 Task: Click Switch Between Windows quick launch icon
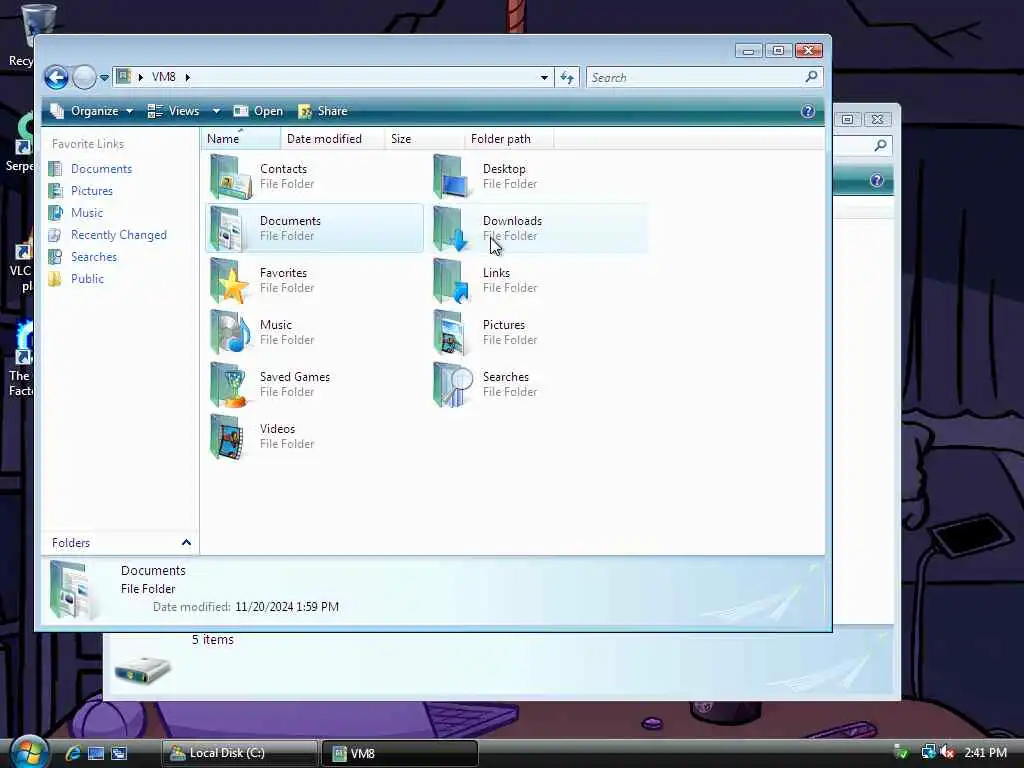click(119, 753)
